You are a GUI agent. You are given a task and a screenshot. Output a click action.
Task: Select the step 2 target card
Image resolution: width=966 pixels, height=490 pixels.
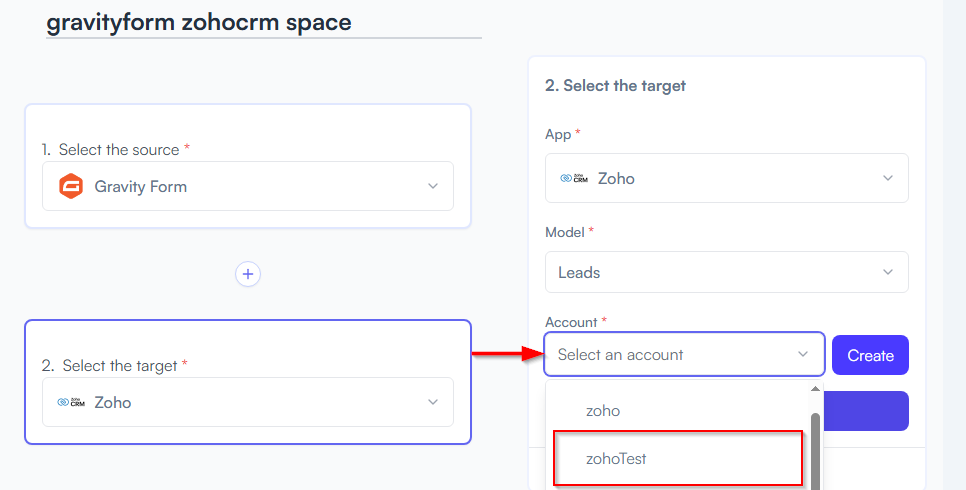click(x=248, y=382)
